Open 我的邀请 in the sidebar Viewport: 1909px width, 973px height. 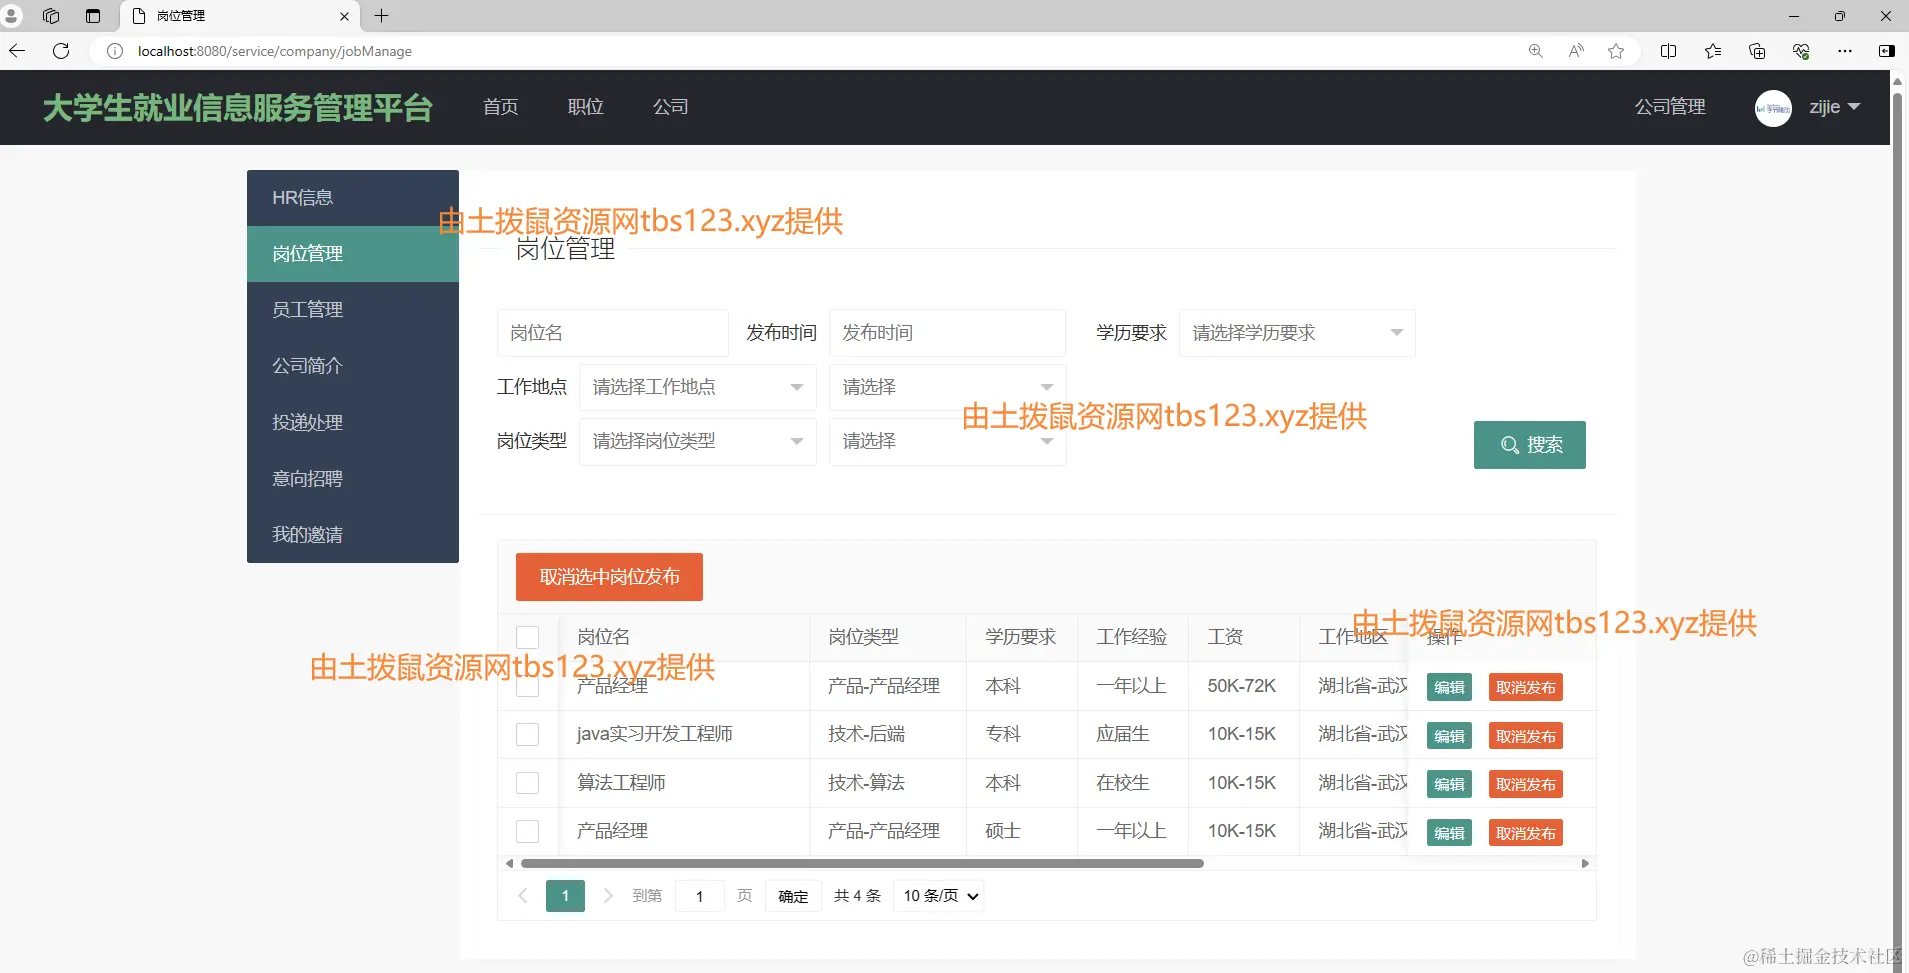pos(353,535)
